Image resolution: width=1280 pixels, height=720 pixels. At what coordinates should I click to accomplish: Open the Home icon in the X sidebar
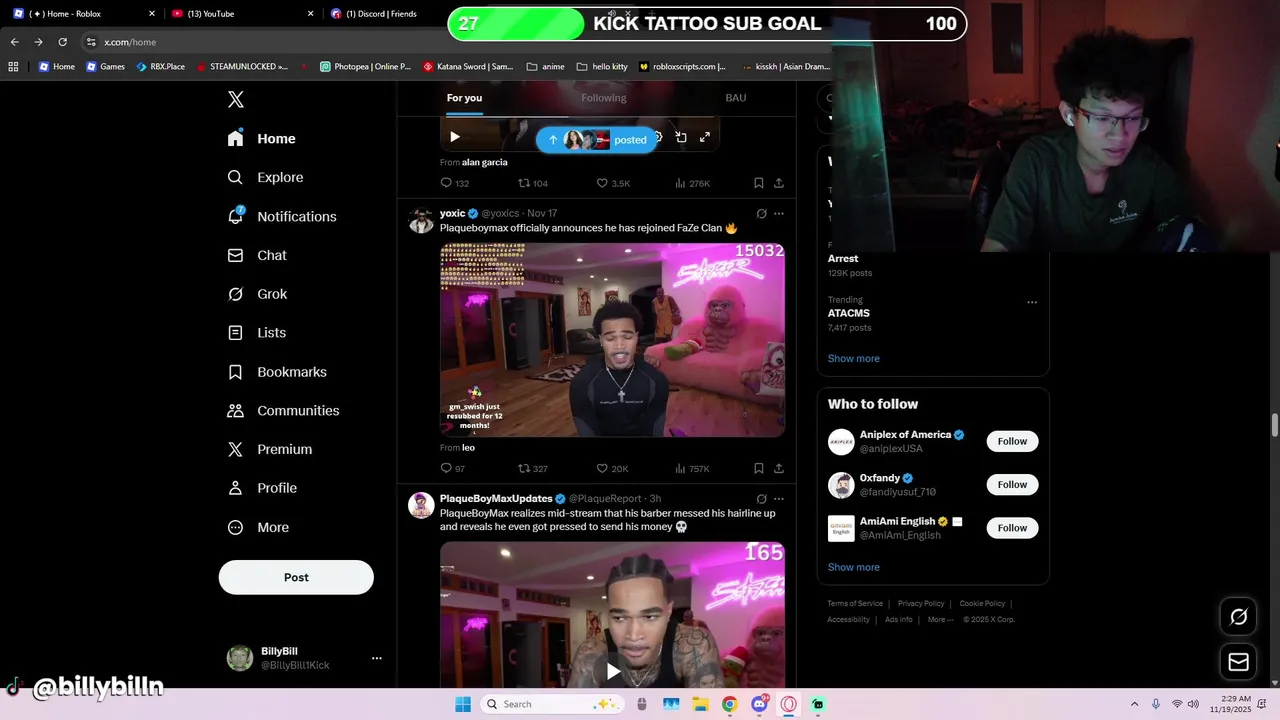pyautogui.click(x=235, y=139)
